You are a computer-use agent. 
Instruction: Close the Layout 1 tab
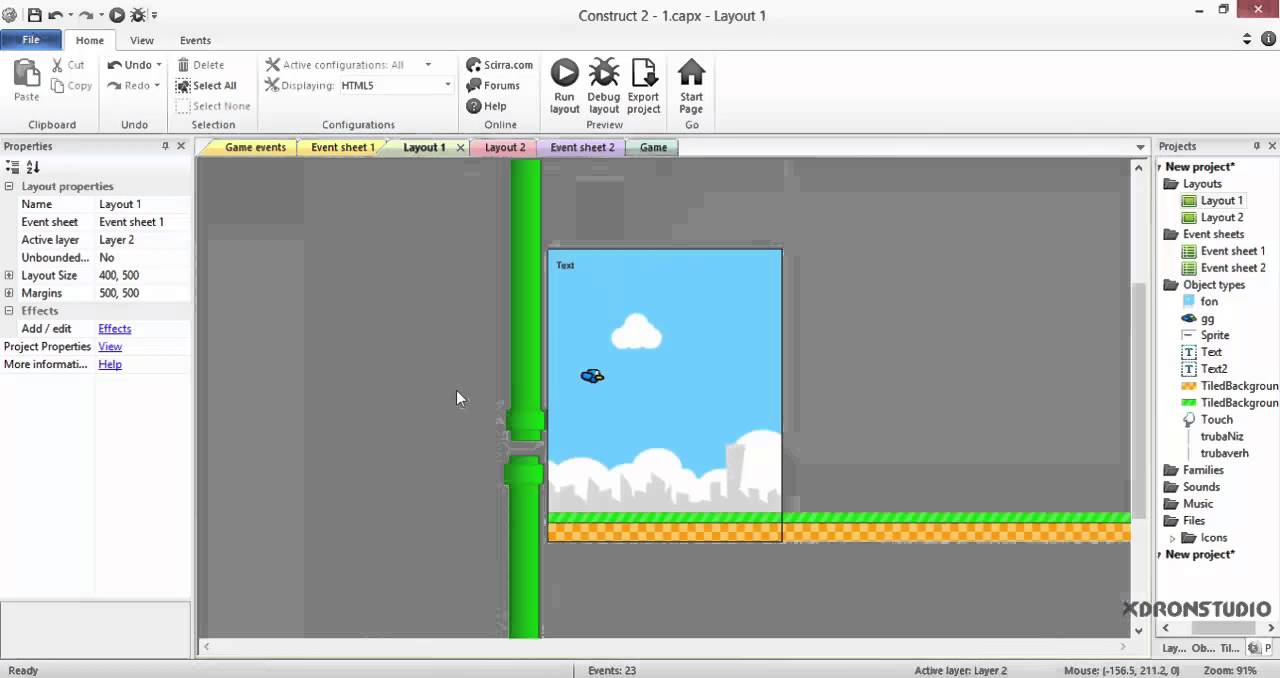(x=461, y=147)
